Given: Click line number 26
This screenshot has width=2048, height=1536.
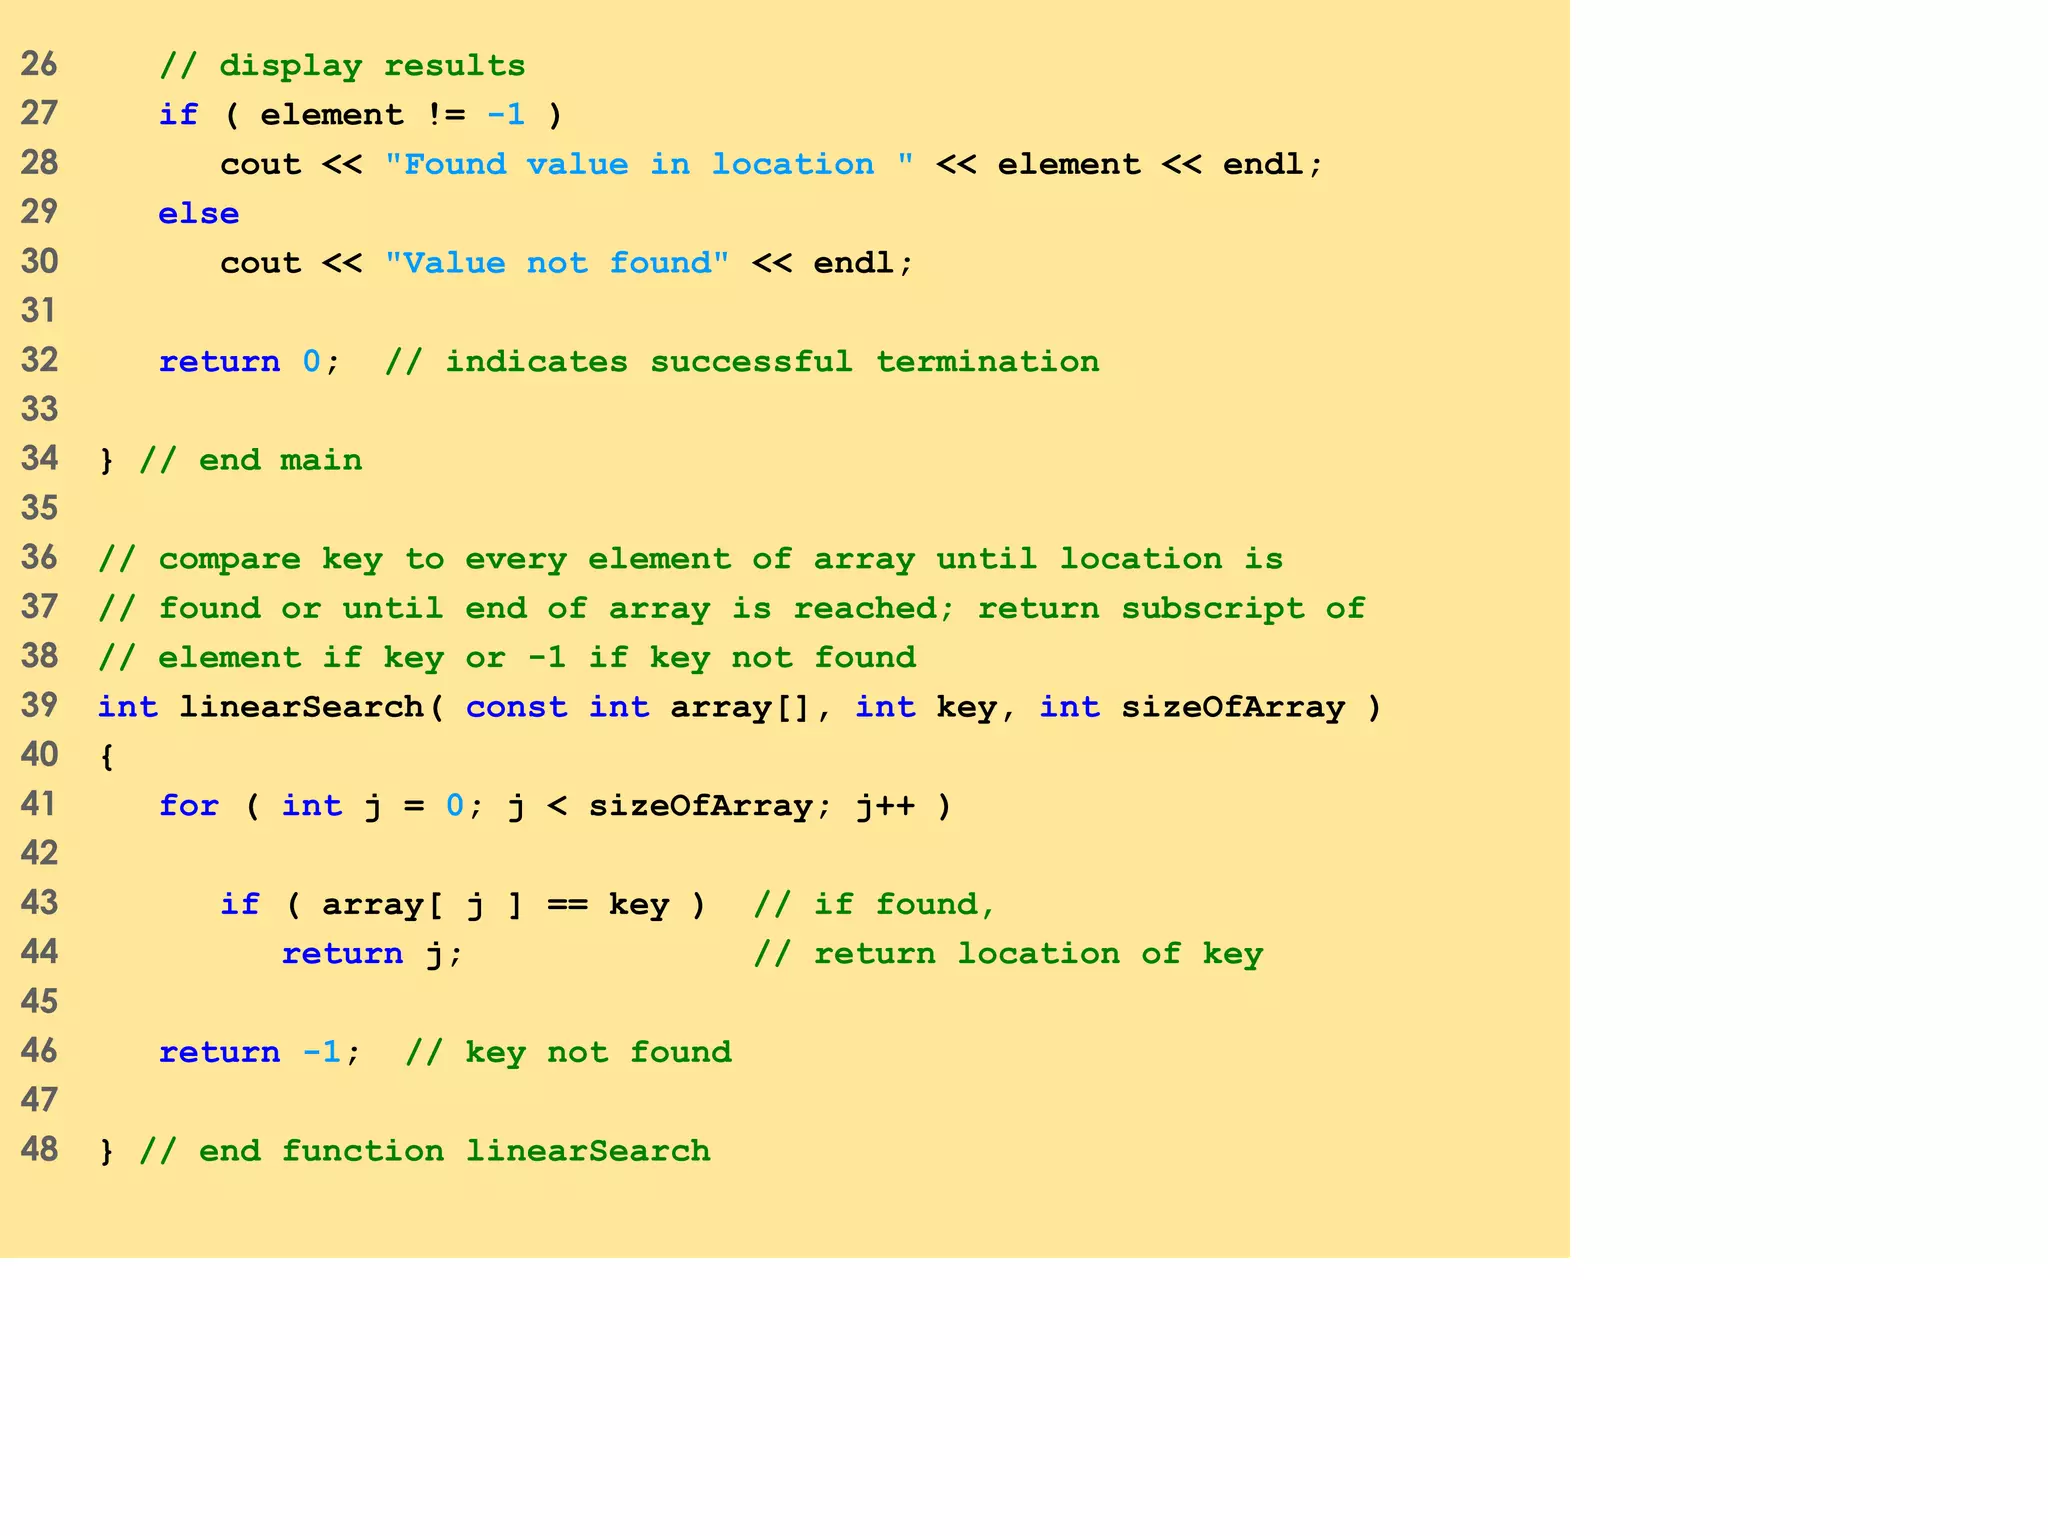Looking at the screenshot, I should pyautogui.click(x=39, y=64).
